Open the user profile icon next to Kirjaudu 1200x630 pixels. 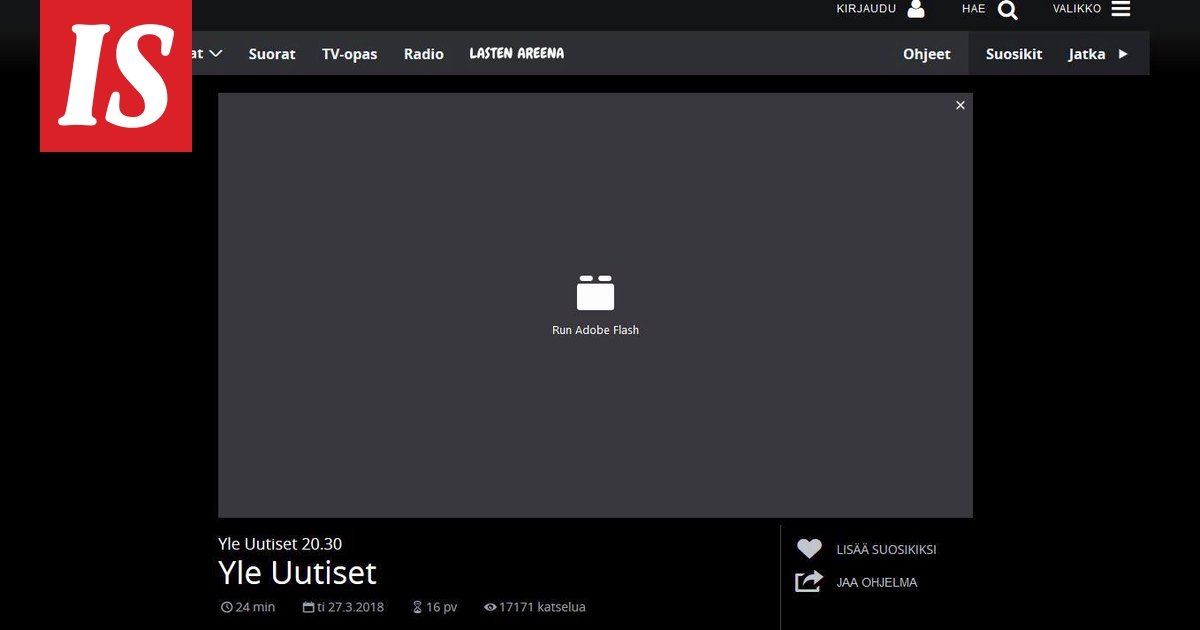pyautogui.click(x=916, y=9)
